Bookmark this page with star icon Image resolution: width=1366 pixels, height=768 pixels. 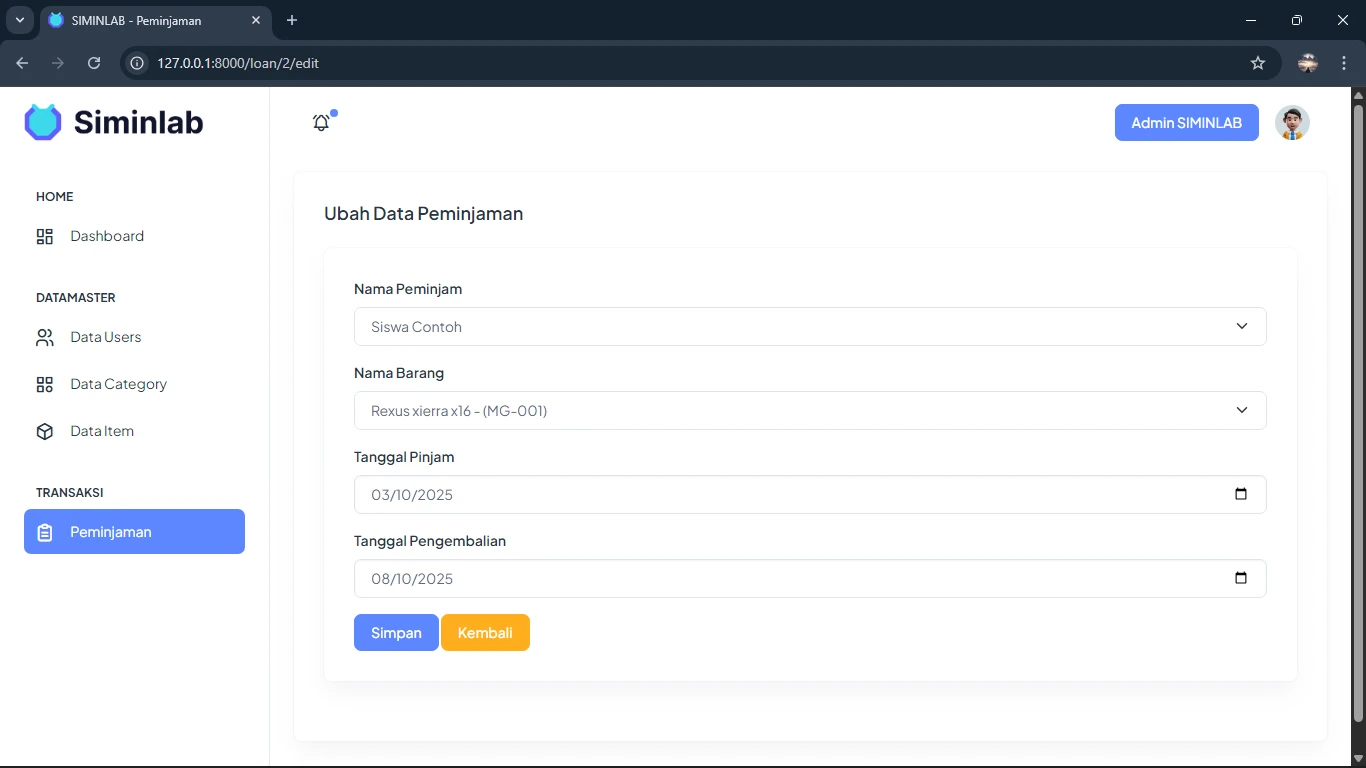(x=1258, y=63)
